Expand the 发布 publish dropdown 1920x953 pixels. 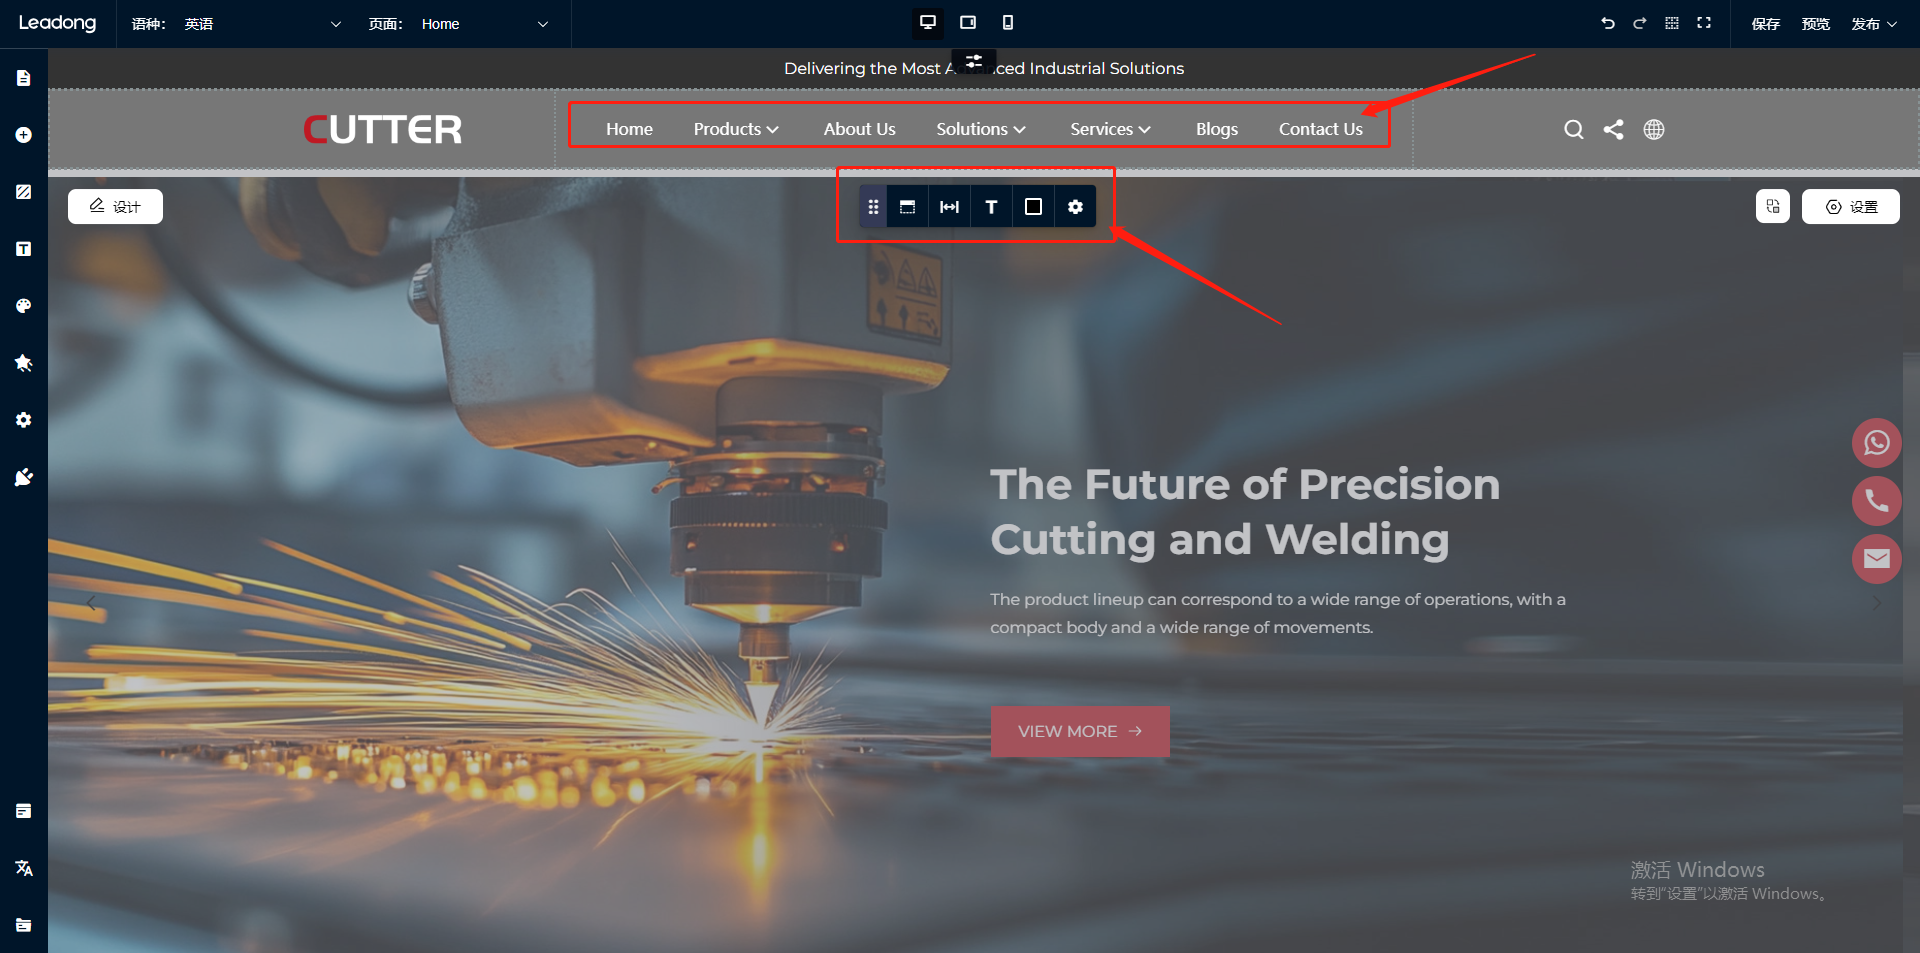coord(1873,24)
